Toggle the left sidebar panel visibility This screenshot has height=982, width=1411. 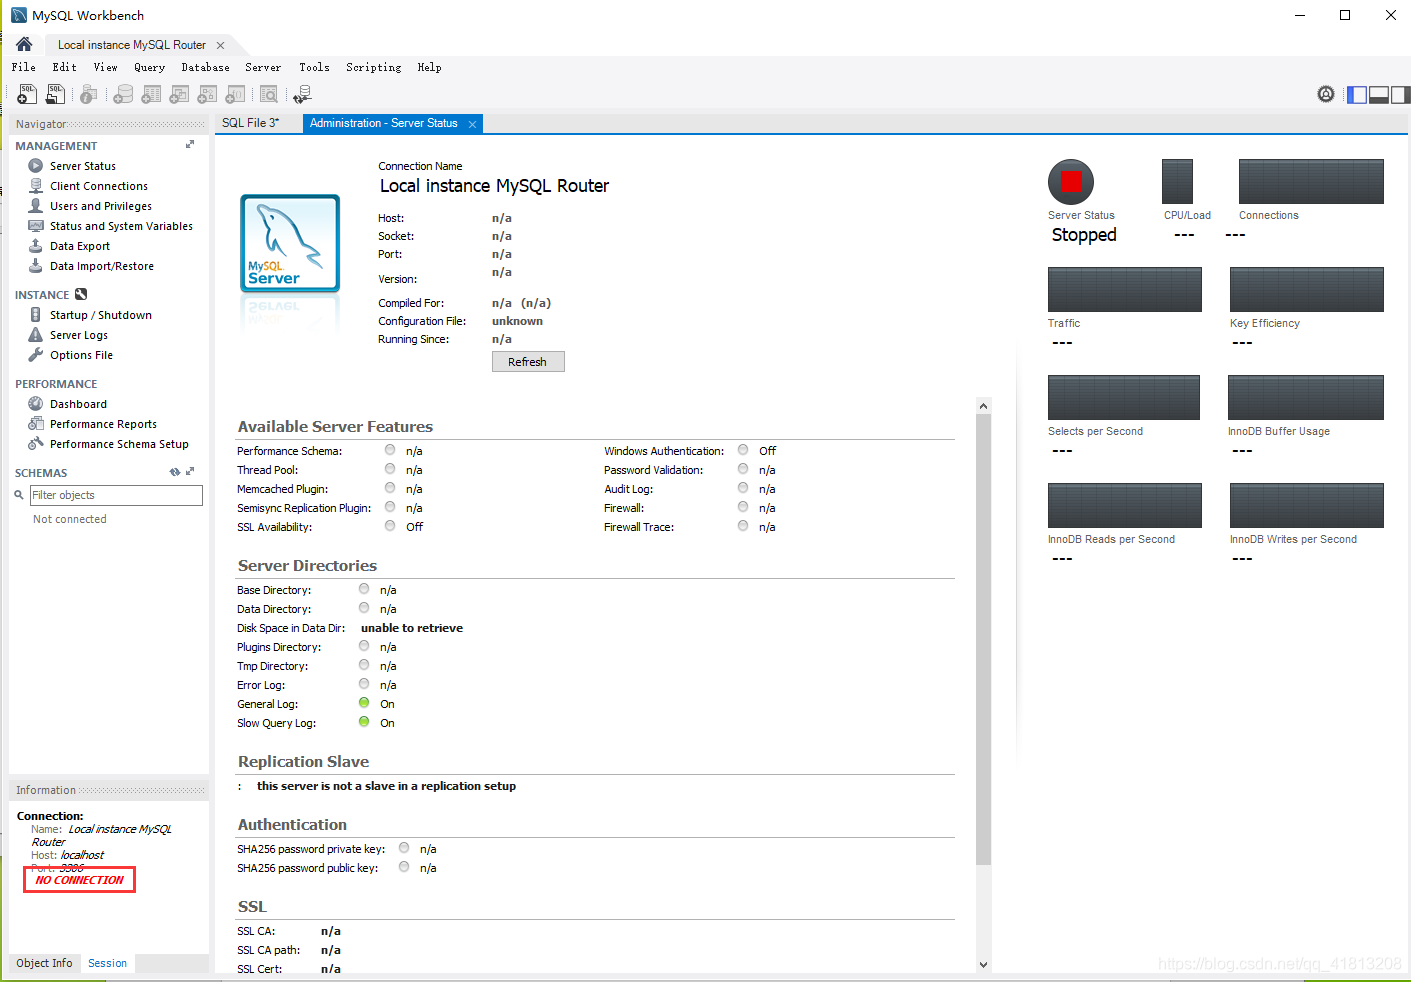[1357, 95]
